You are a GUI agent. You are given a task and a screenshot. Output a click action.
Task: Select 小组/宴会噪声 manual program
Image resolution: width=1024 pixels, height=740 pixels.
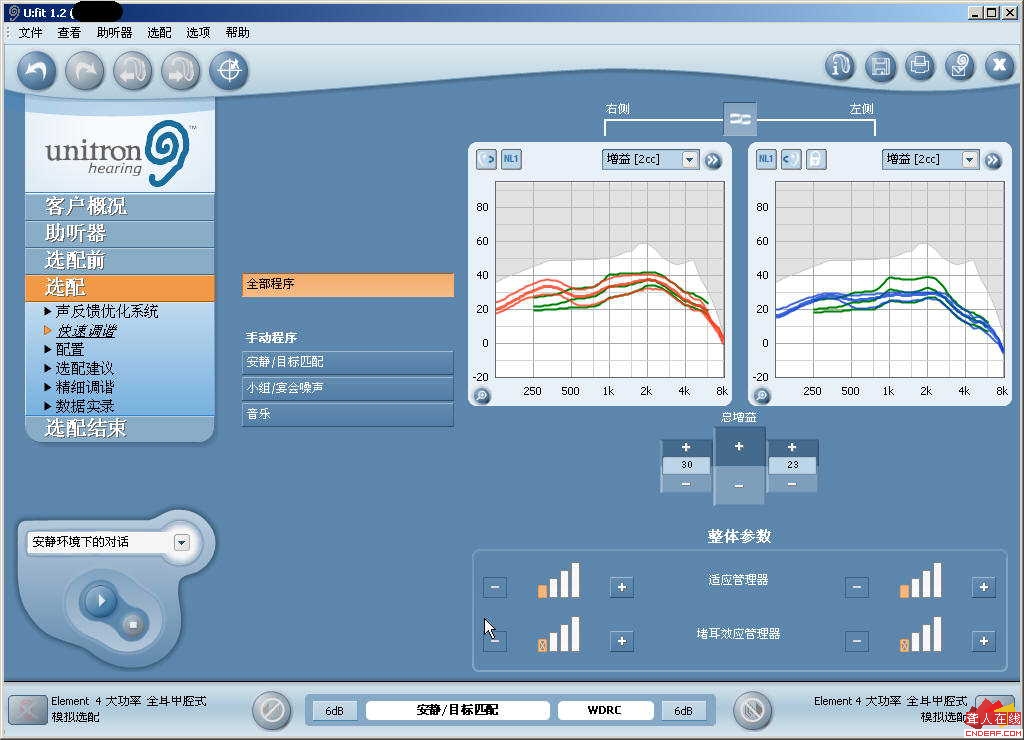pos(348,388)
